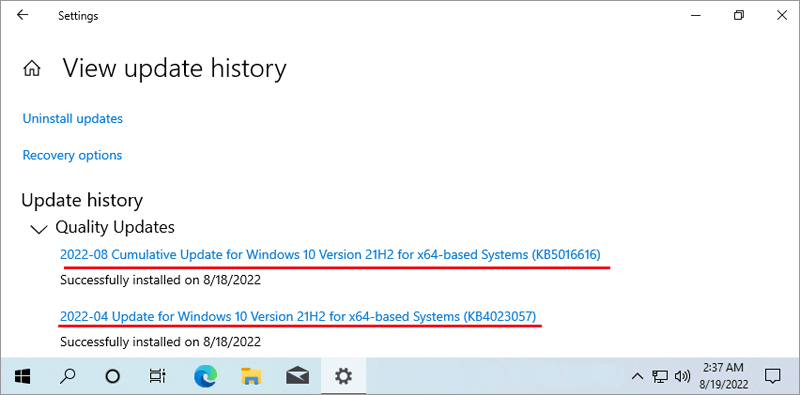This screenshot has width=800, height=395.
Task: Open the volume speaker tray icon
Action: (x=682, y=377)
